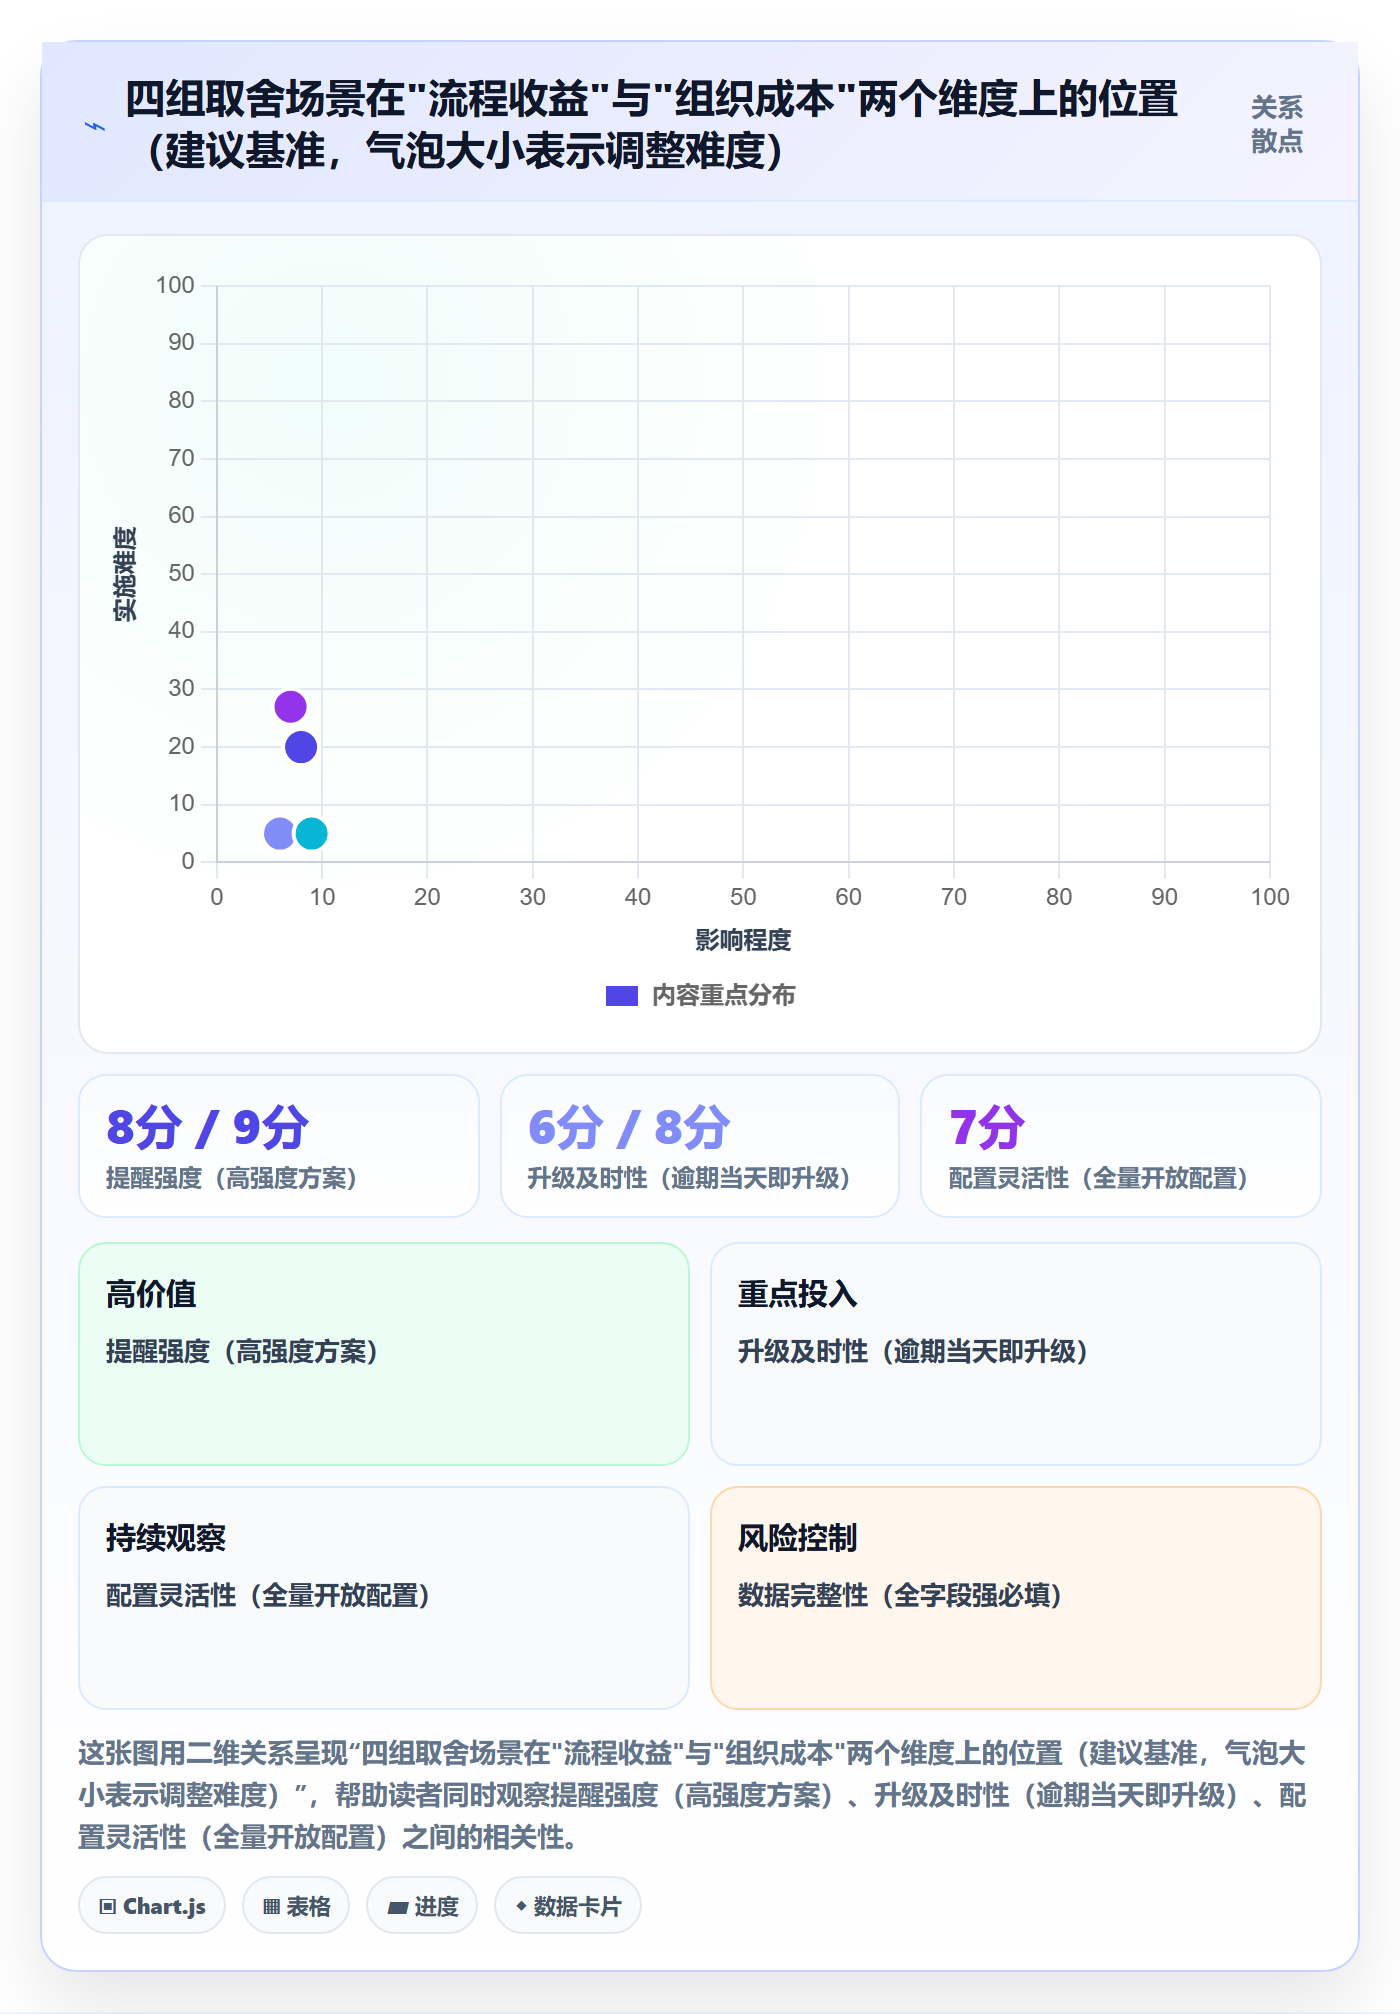Click 提醒强度（高强度方案） under 8分 / 9分

click(231, 1178)
